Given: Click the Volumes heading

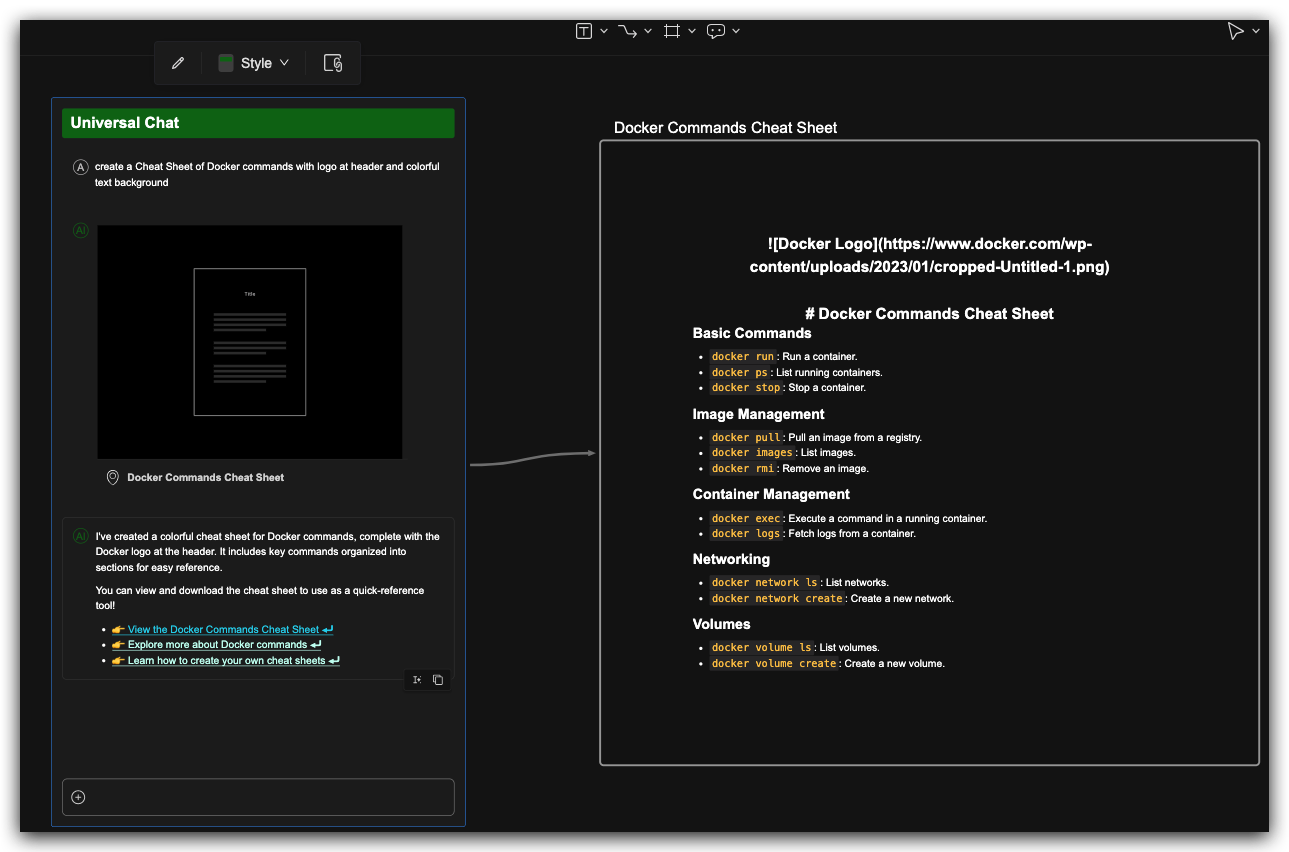Looking at the screenshot, I should click(721, 624).
